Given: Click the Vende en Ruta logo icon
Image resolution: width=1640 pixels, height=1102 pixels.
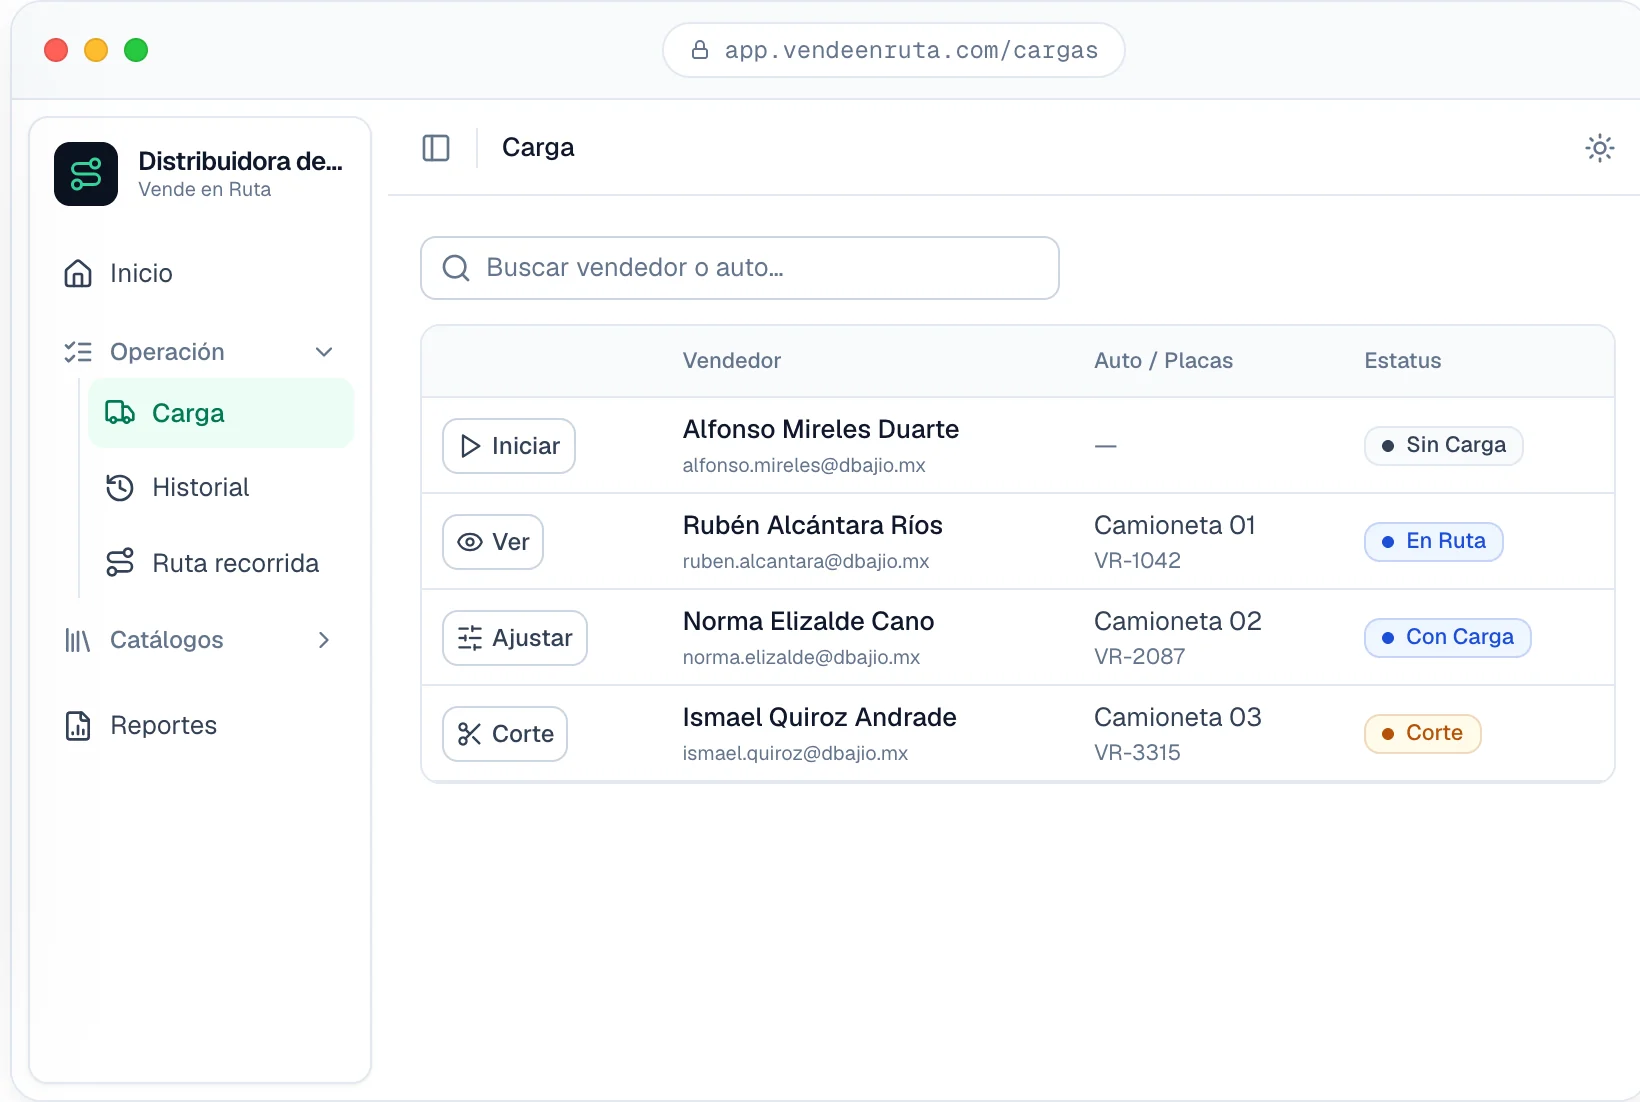Looking at the screenshot, I should (86, 174).
